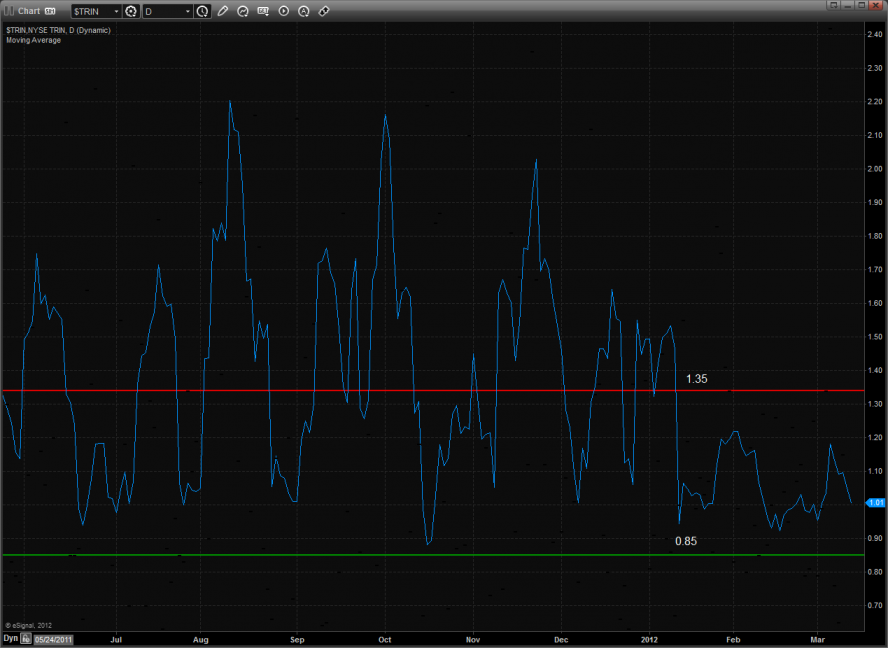The width and height of the screenshot is (888, 648).
Task: Click the Chart panel title label
Action: [x=28, y=11]
